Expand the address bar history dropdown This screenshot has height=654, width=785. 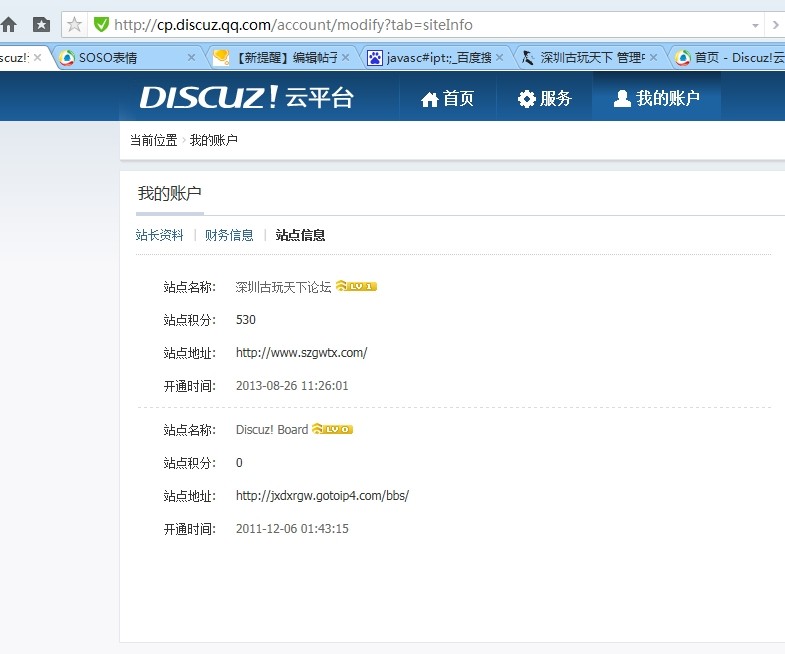click(x=755, y=25)
